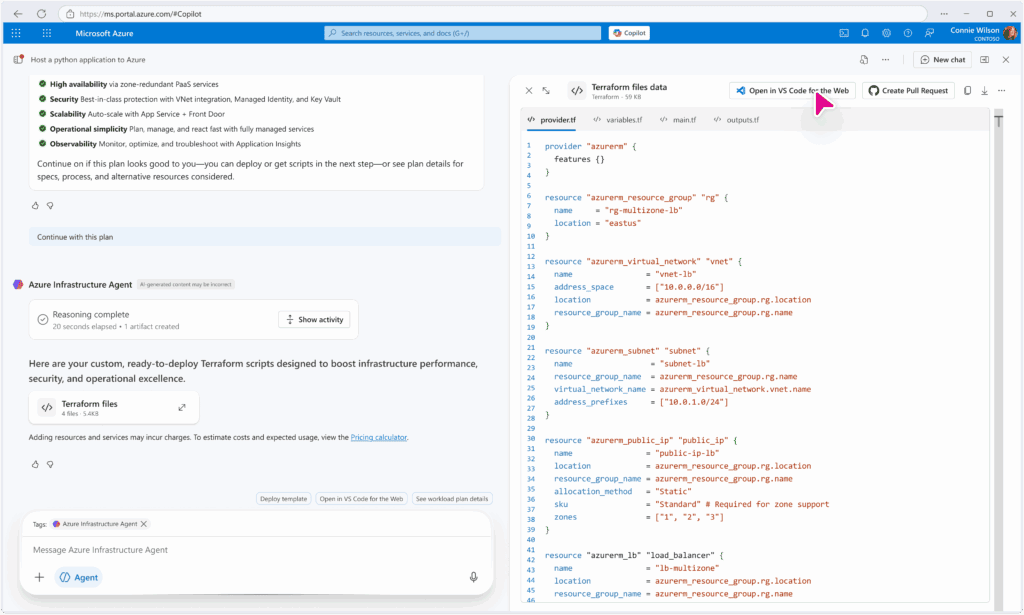Screen dimensions: 1024x615
Task: Click code line location = "eastus"
Action: click(x=598, y=223)
